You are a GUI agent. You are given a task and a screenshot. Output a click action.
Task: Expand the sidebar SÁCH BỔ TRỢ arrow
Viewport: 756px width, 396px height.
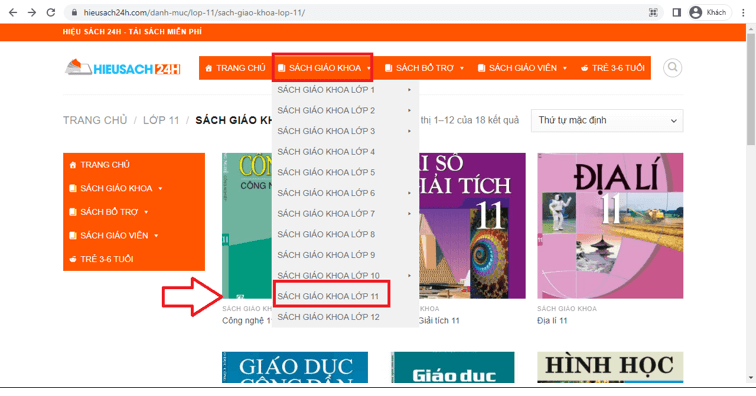pos(146,212)
